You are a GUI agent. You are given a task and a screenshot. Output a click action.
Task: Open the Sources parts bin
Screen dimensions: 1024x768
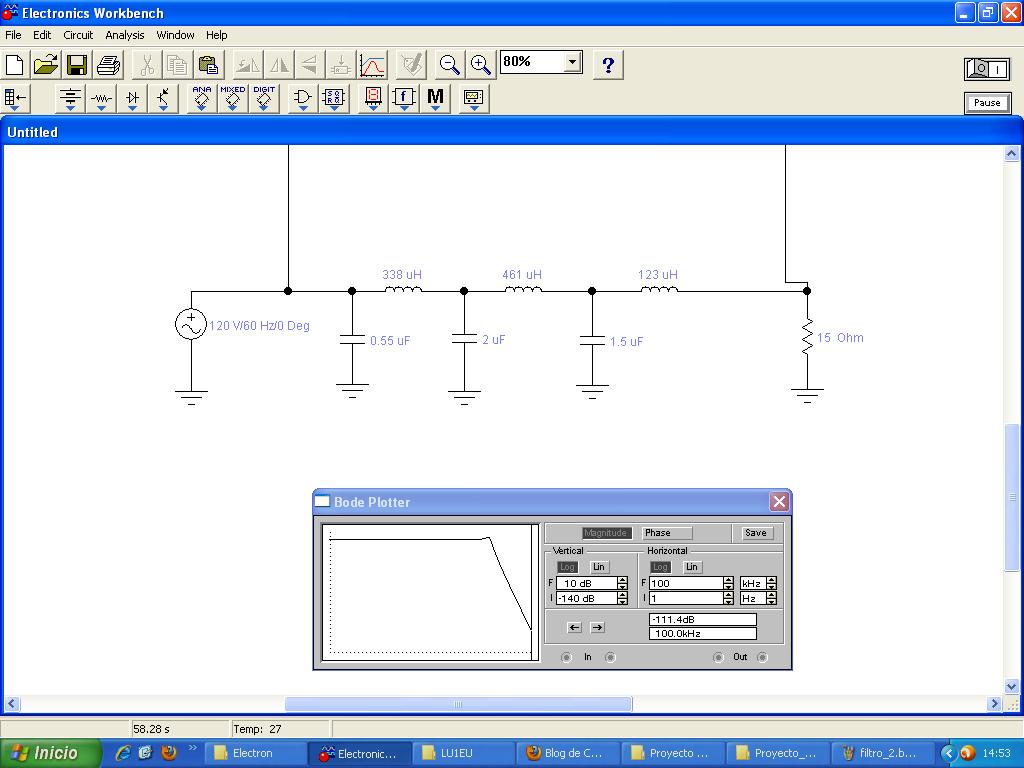69,98
